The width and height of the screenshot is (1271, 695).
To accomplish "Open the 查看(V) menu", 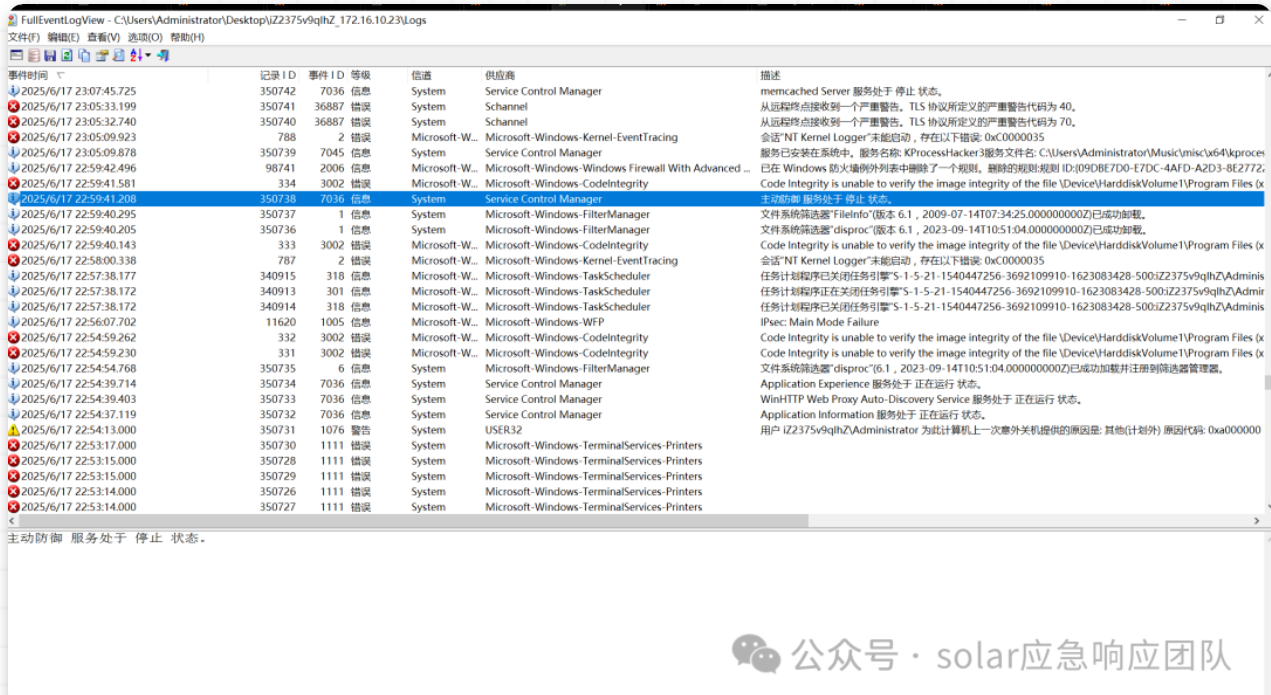I will pos(103,37).
